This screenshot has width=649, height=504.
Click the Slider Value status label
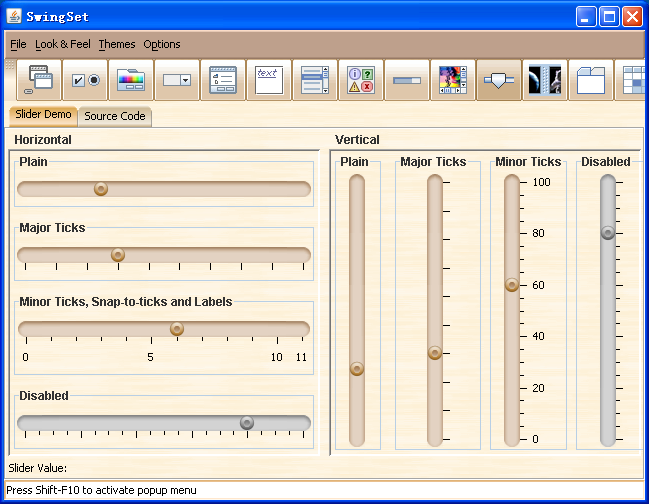pos(38,468)
